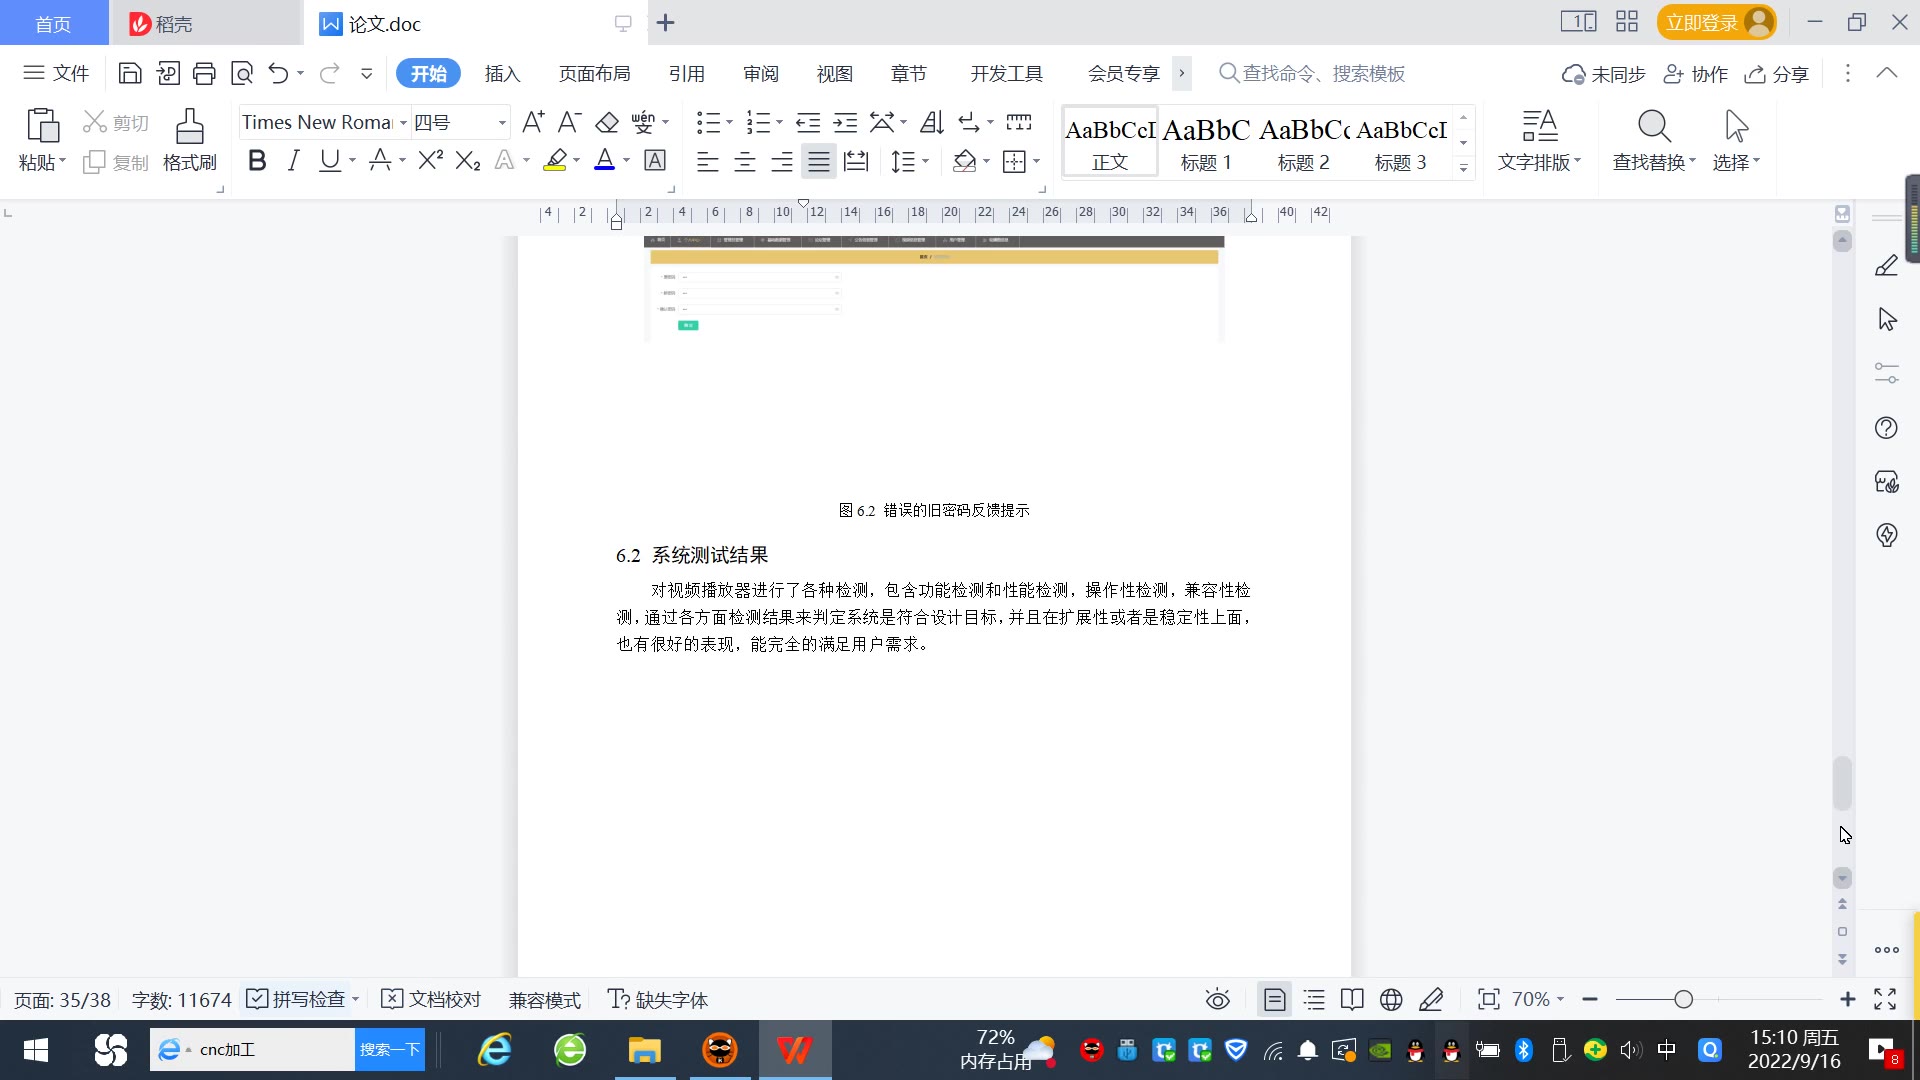The image size is (1920, 1080).
Task: Toggle italic formatting
Action: 293,161
